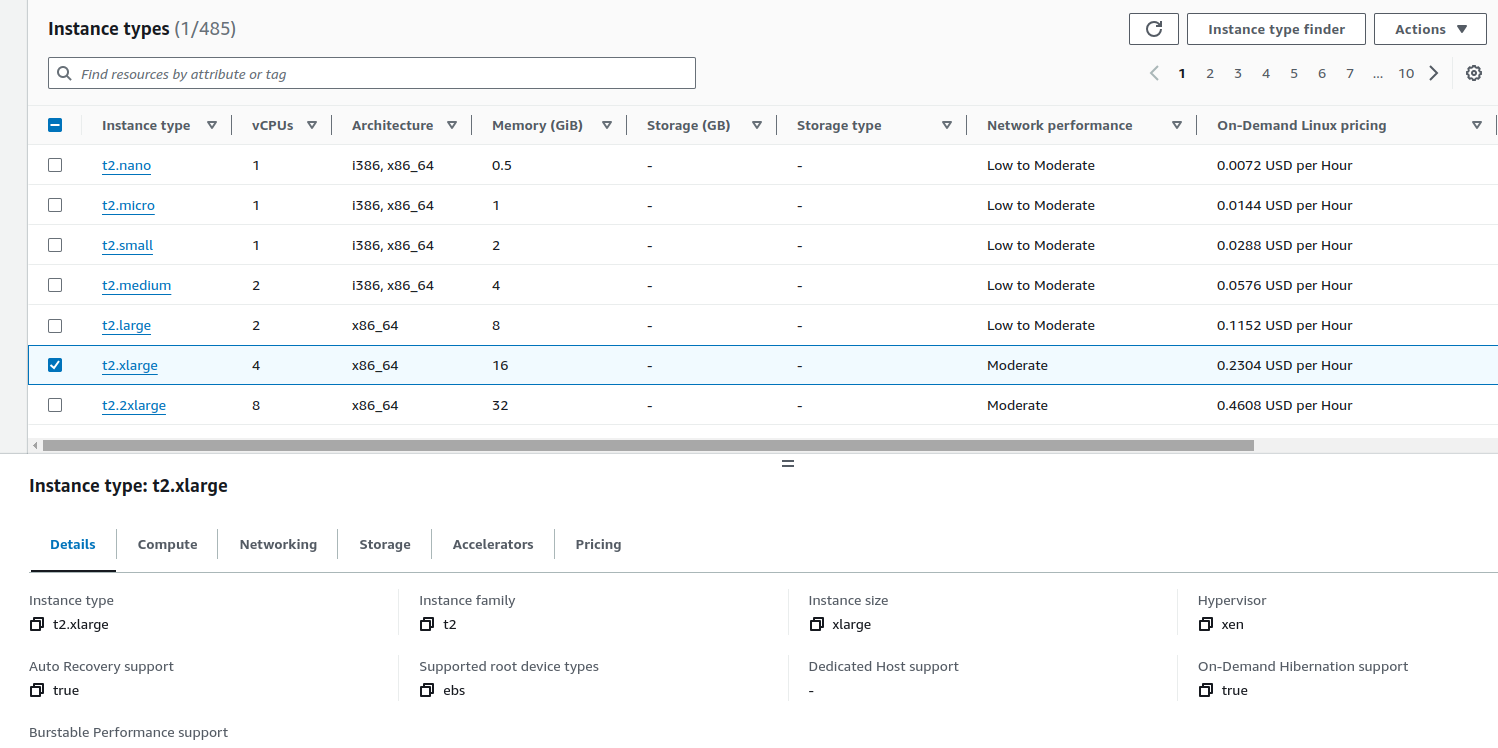1498x748 pixels.
Task: Switch to the Pricing tab
Action: [x=598, y=544]
